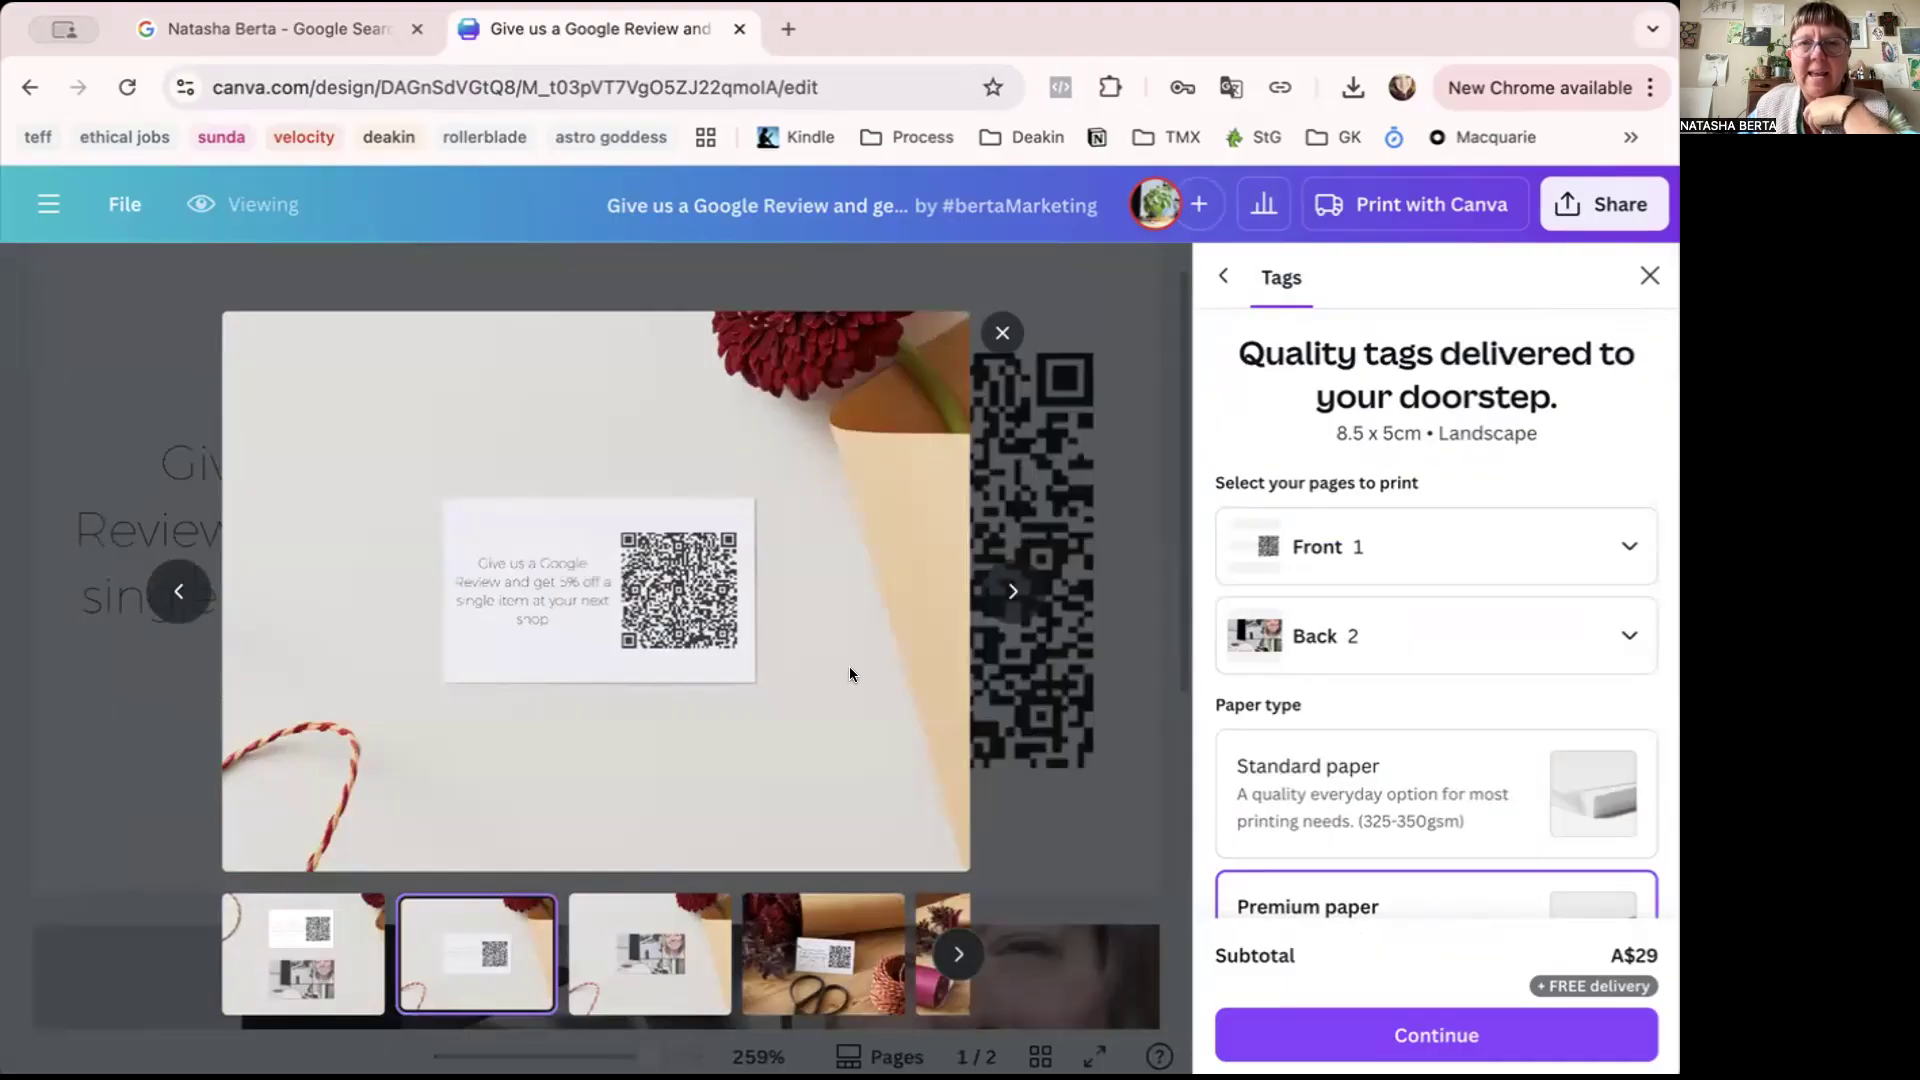This screenshot has height=1080, width=1920.
Task: Open the analytics bar chart icon
Action: click(1264, 204)
